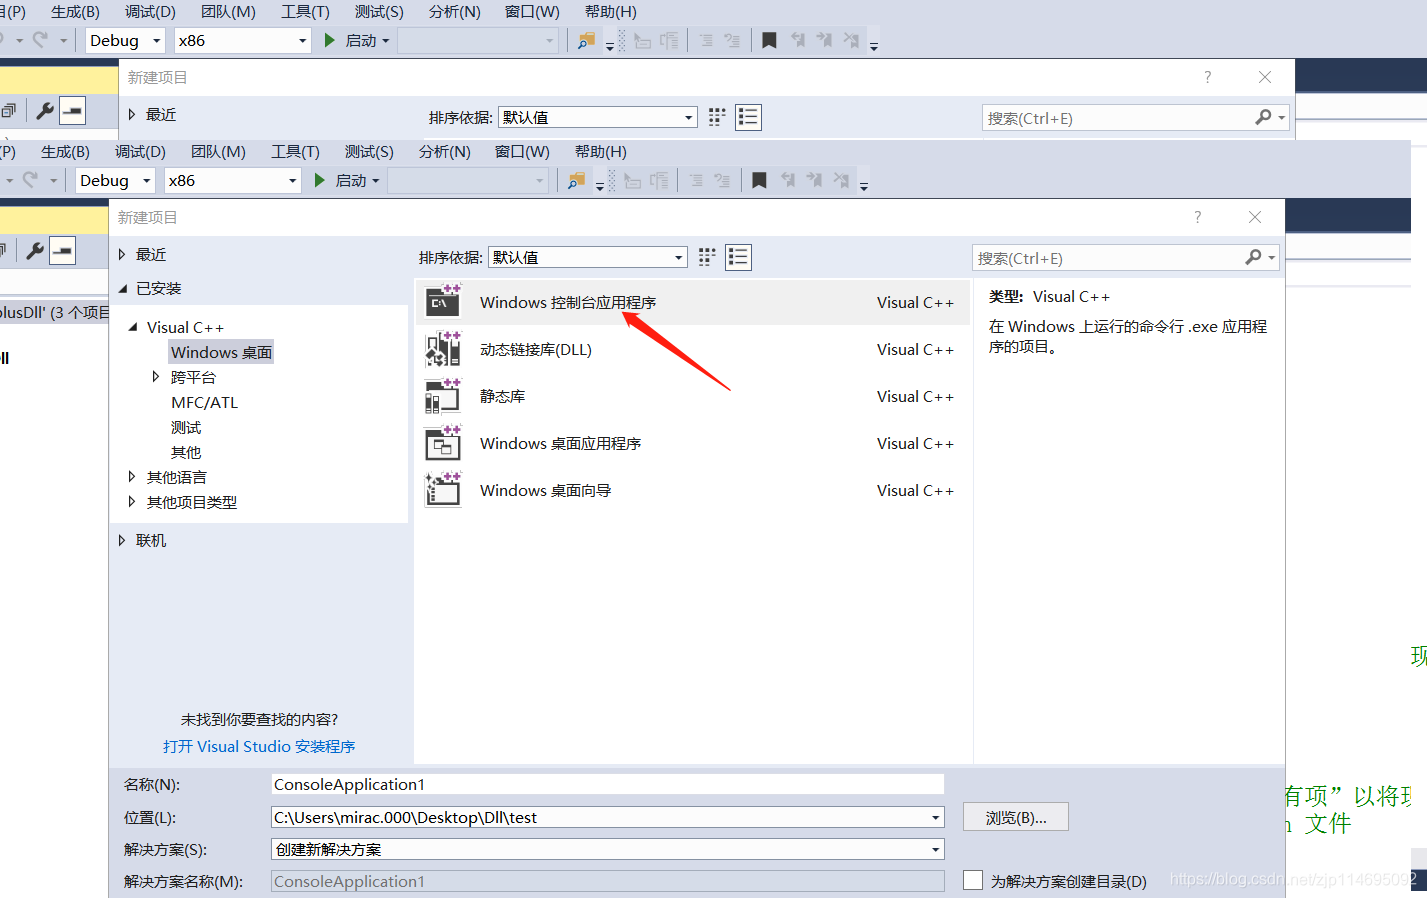Click search magnifier in back dialog
This screenshot has width=1427, height=898.
pos(1263,118)
